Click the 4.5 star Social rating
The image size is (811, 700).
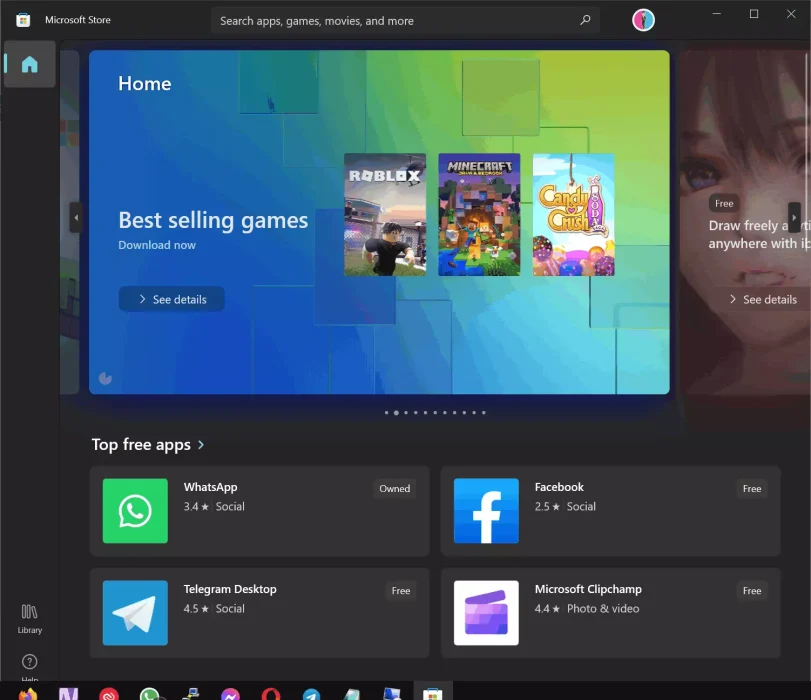click(x=214, y=608)
